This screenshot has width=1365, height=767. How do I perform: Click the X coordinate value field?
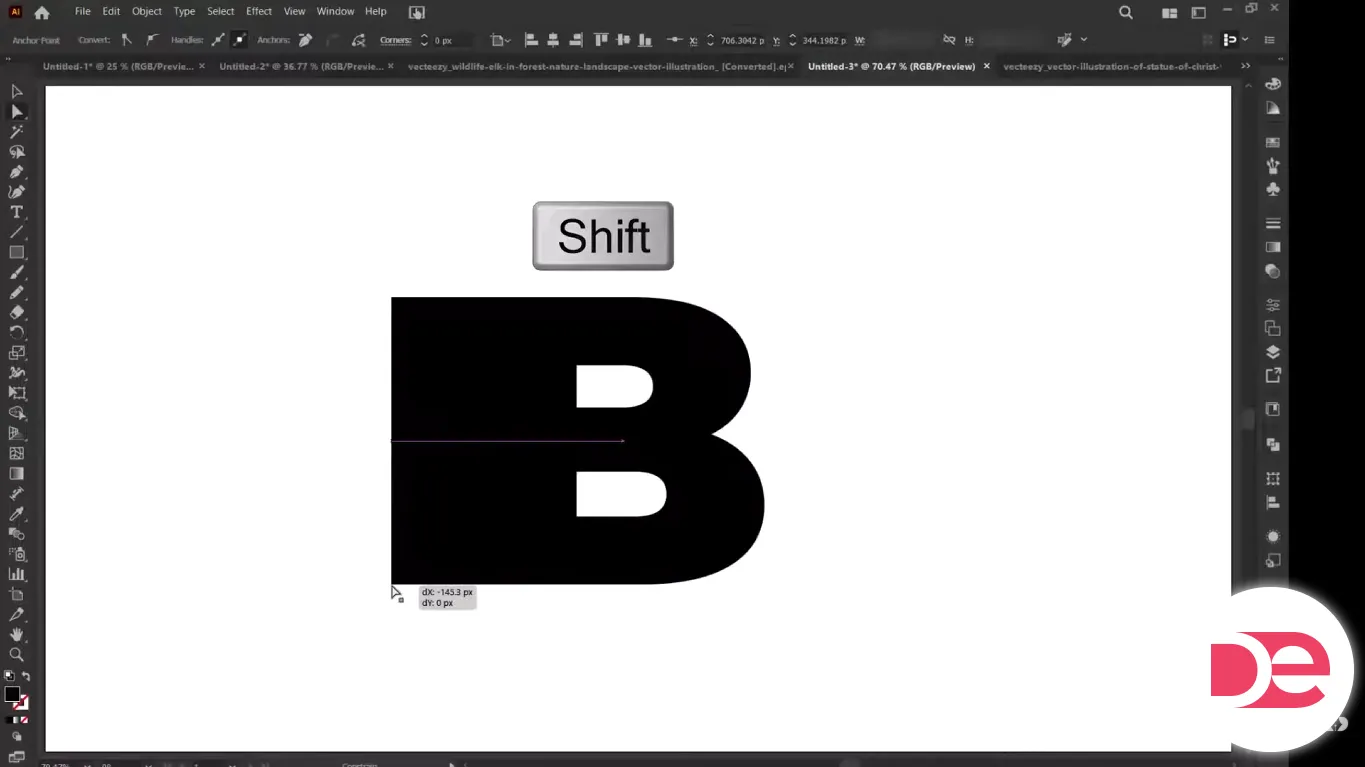pyautogui.click(x=742, y=40)
